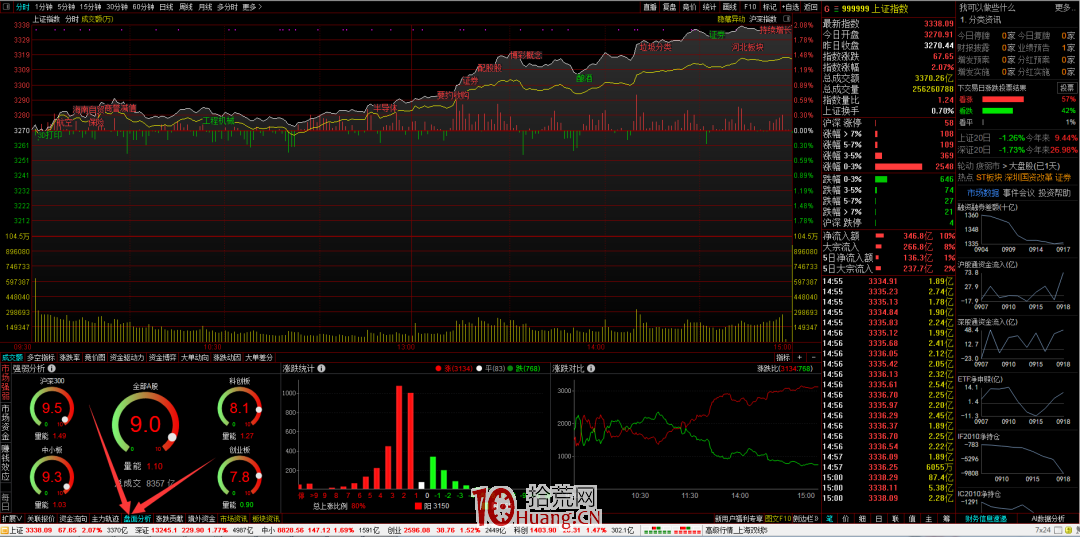Click the plus button next to 指标
The width and height of the screenshot is (1080, 537).
tap(799, 357)
